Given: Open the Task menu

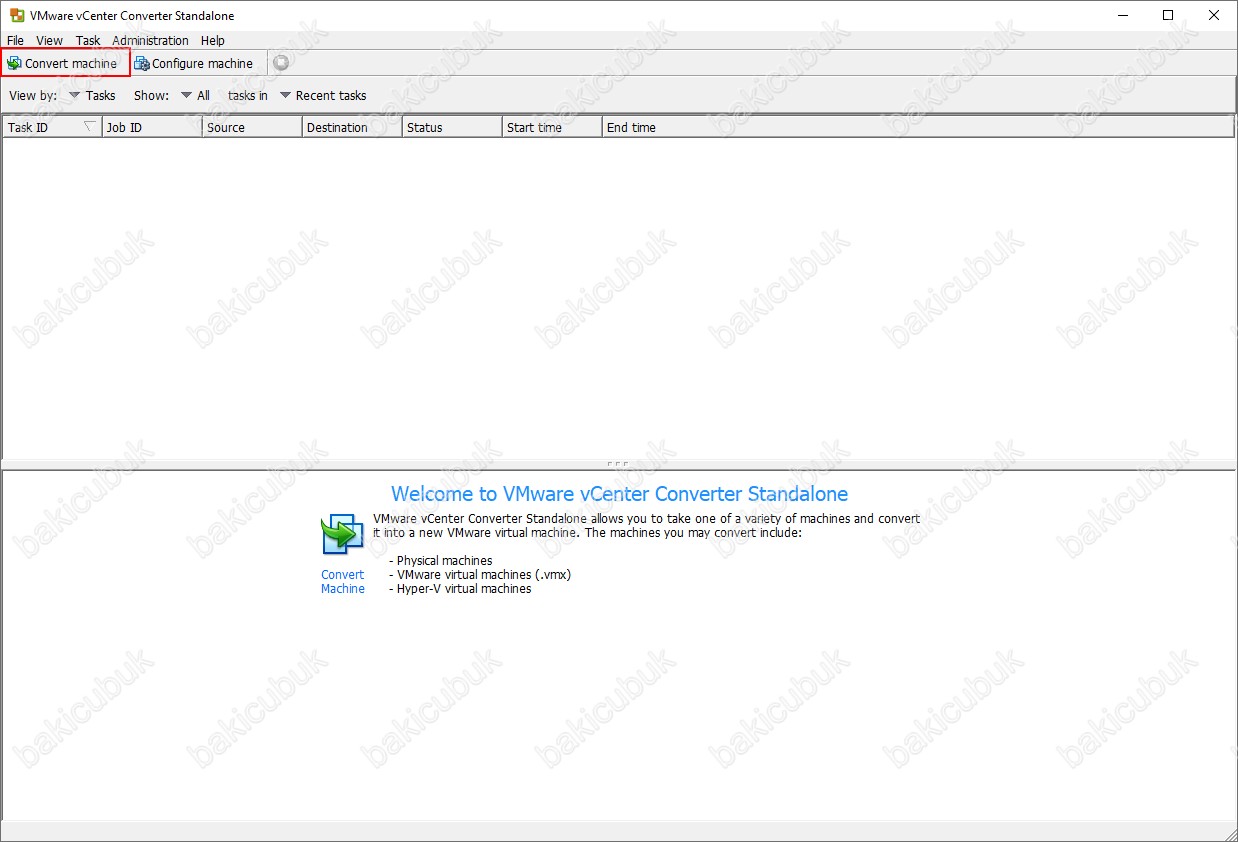Looking at the screenshot, I should (x=88, y=41).
